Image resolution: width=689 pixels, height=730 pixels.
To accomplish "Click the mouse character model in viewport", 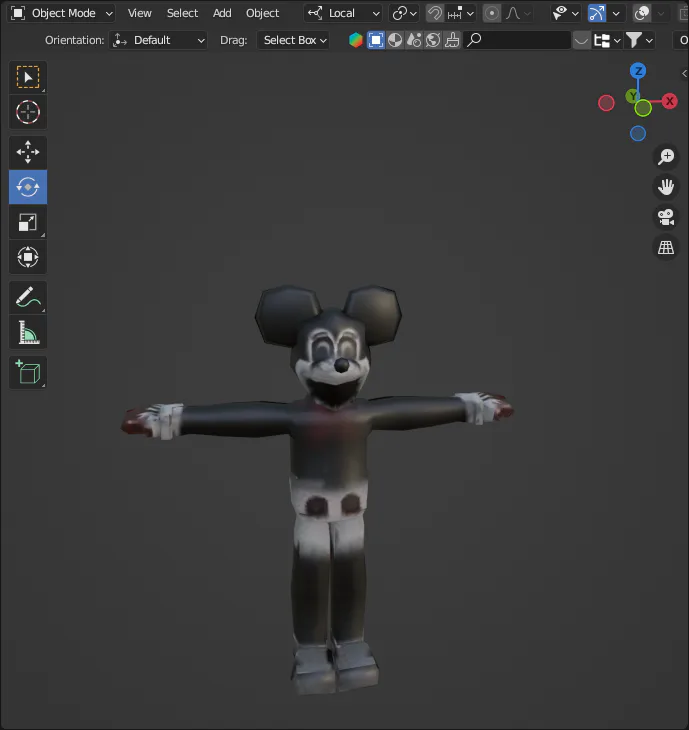I will [329, 456].
